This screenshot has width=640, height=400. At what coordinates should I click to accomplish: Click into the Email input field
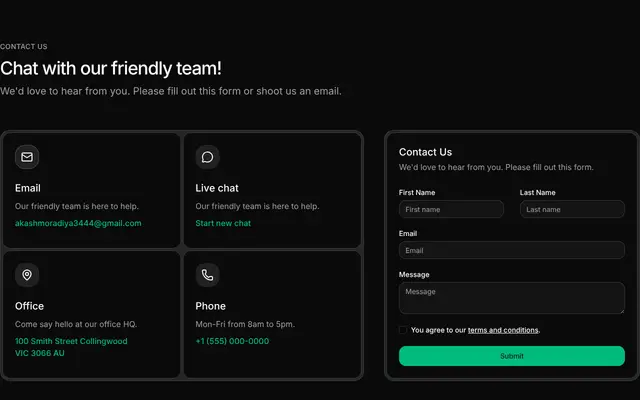click(512, 250)
